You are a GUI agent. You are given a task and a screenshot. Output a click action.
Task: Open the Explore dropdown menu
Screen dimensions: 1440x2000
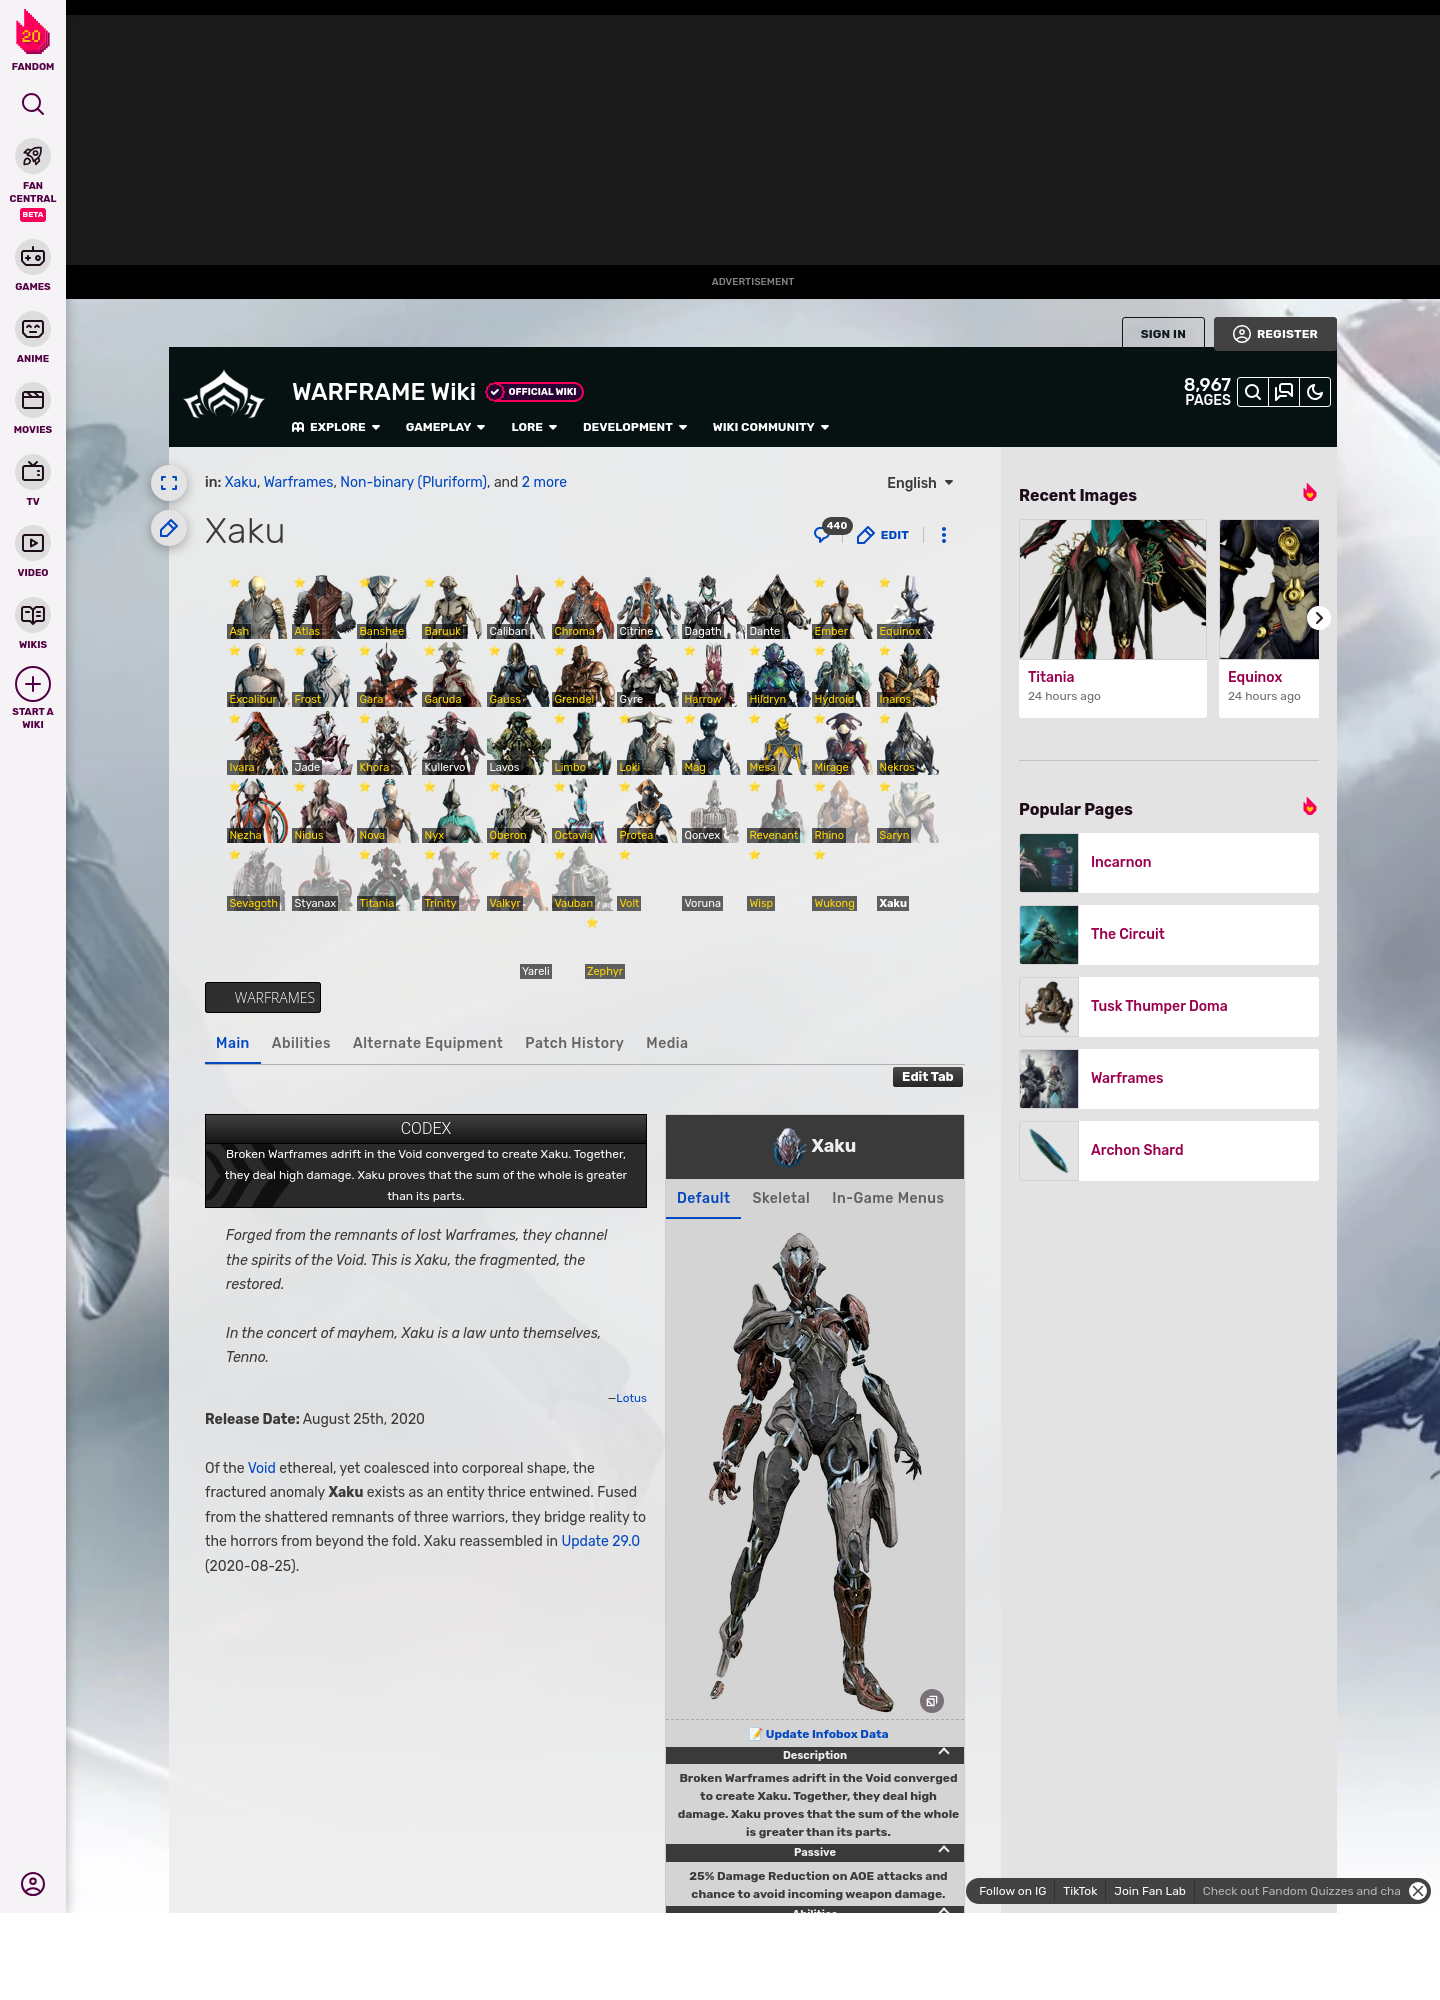coord(336,427)
